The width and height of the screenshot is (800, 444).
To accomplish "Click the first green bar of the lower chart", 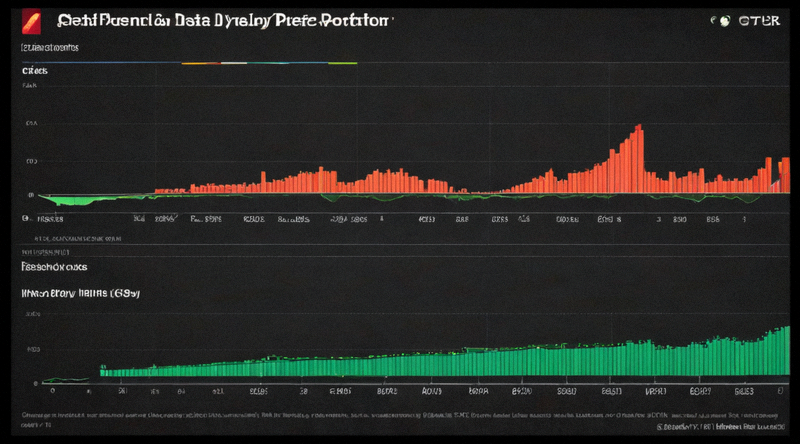I will click(x=103, y=371).
